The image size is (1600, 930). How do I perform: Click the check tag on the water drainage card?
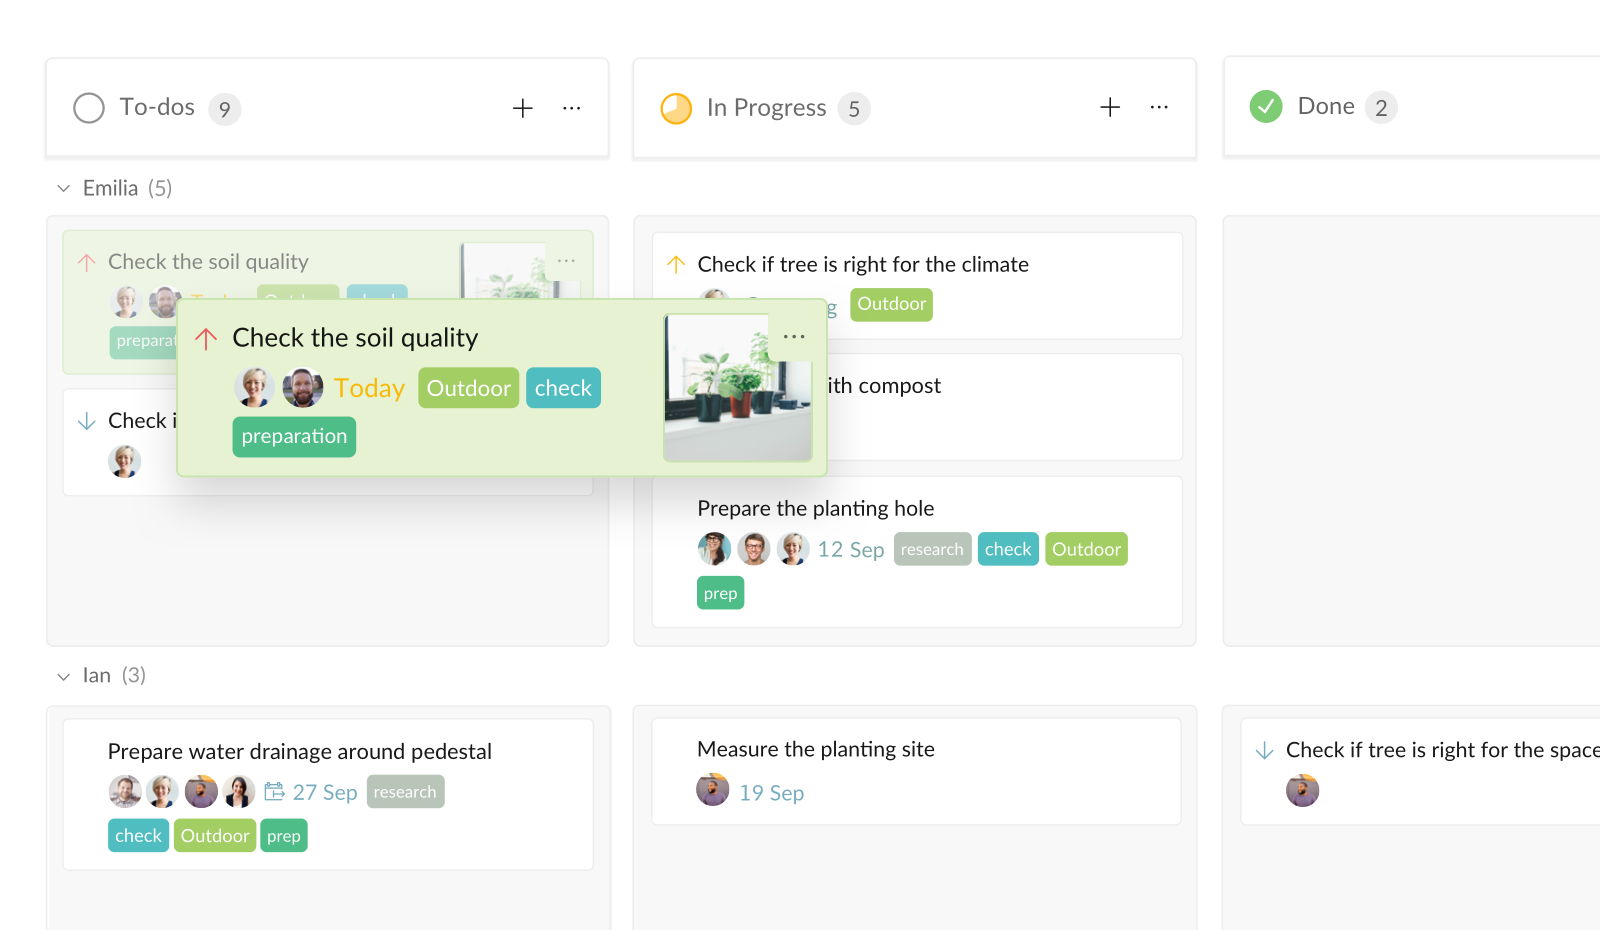point(138,836)
